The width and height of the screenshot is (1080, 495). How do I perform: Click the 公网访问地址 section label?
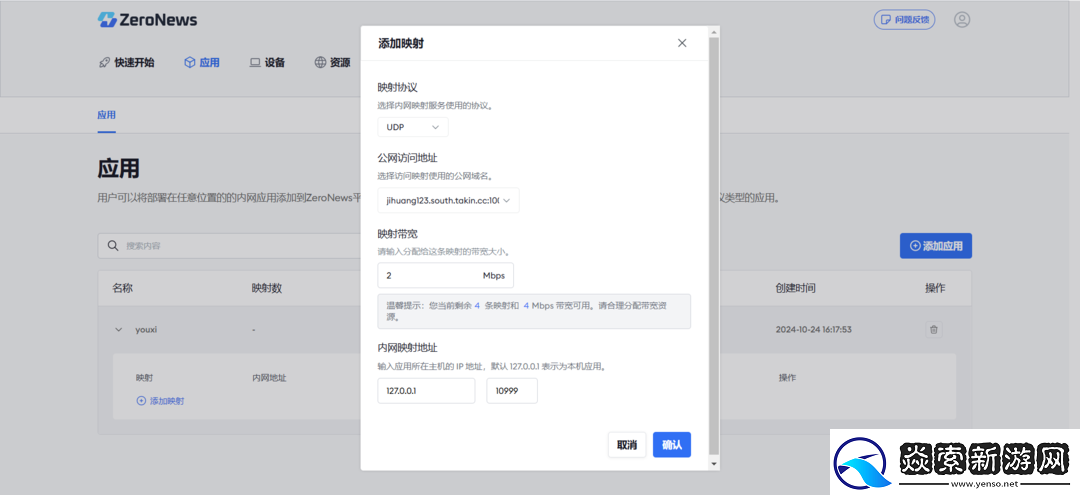click(x=407, y=158)
